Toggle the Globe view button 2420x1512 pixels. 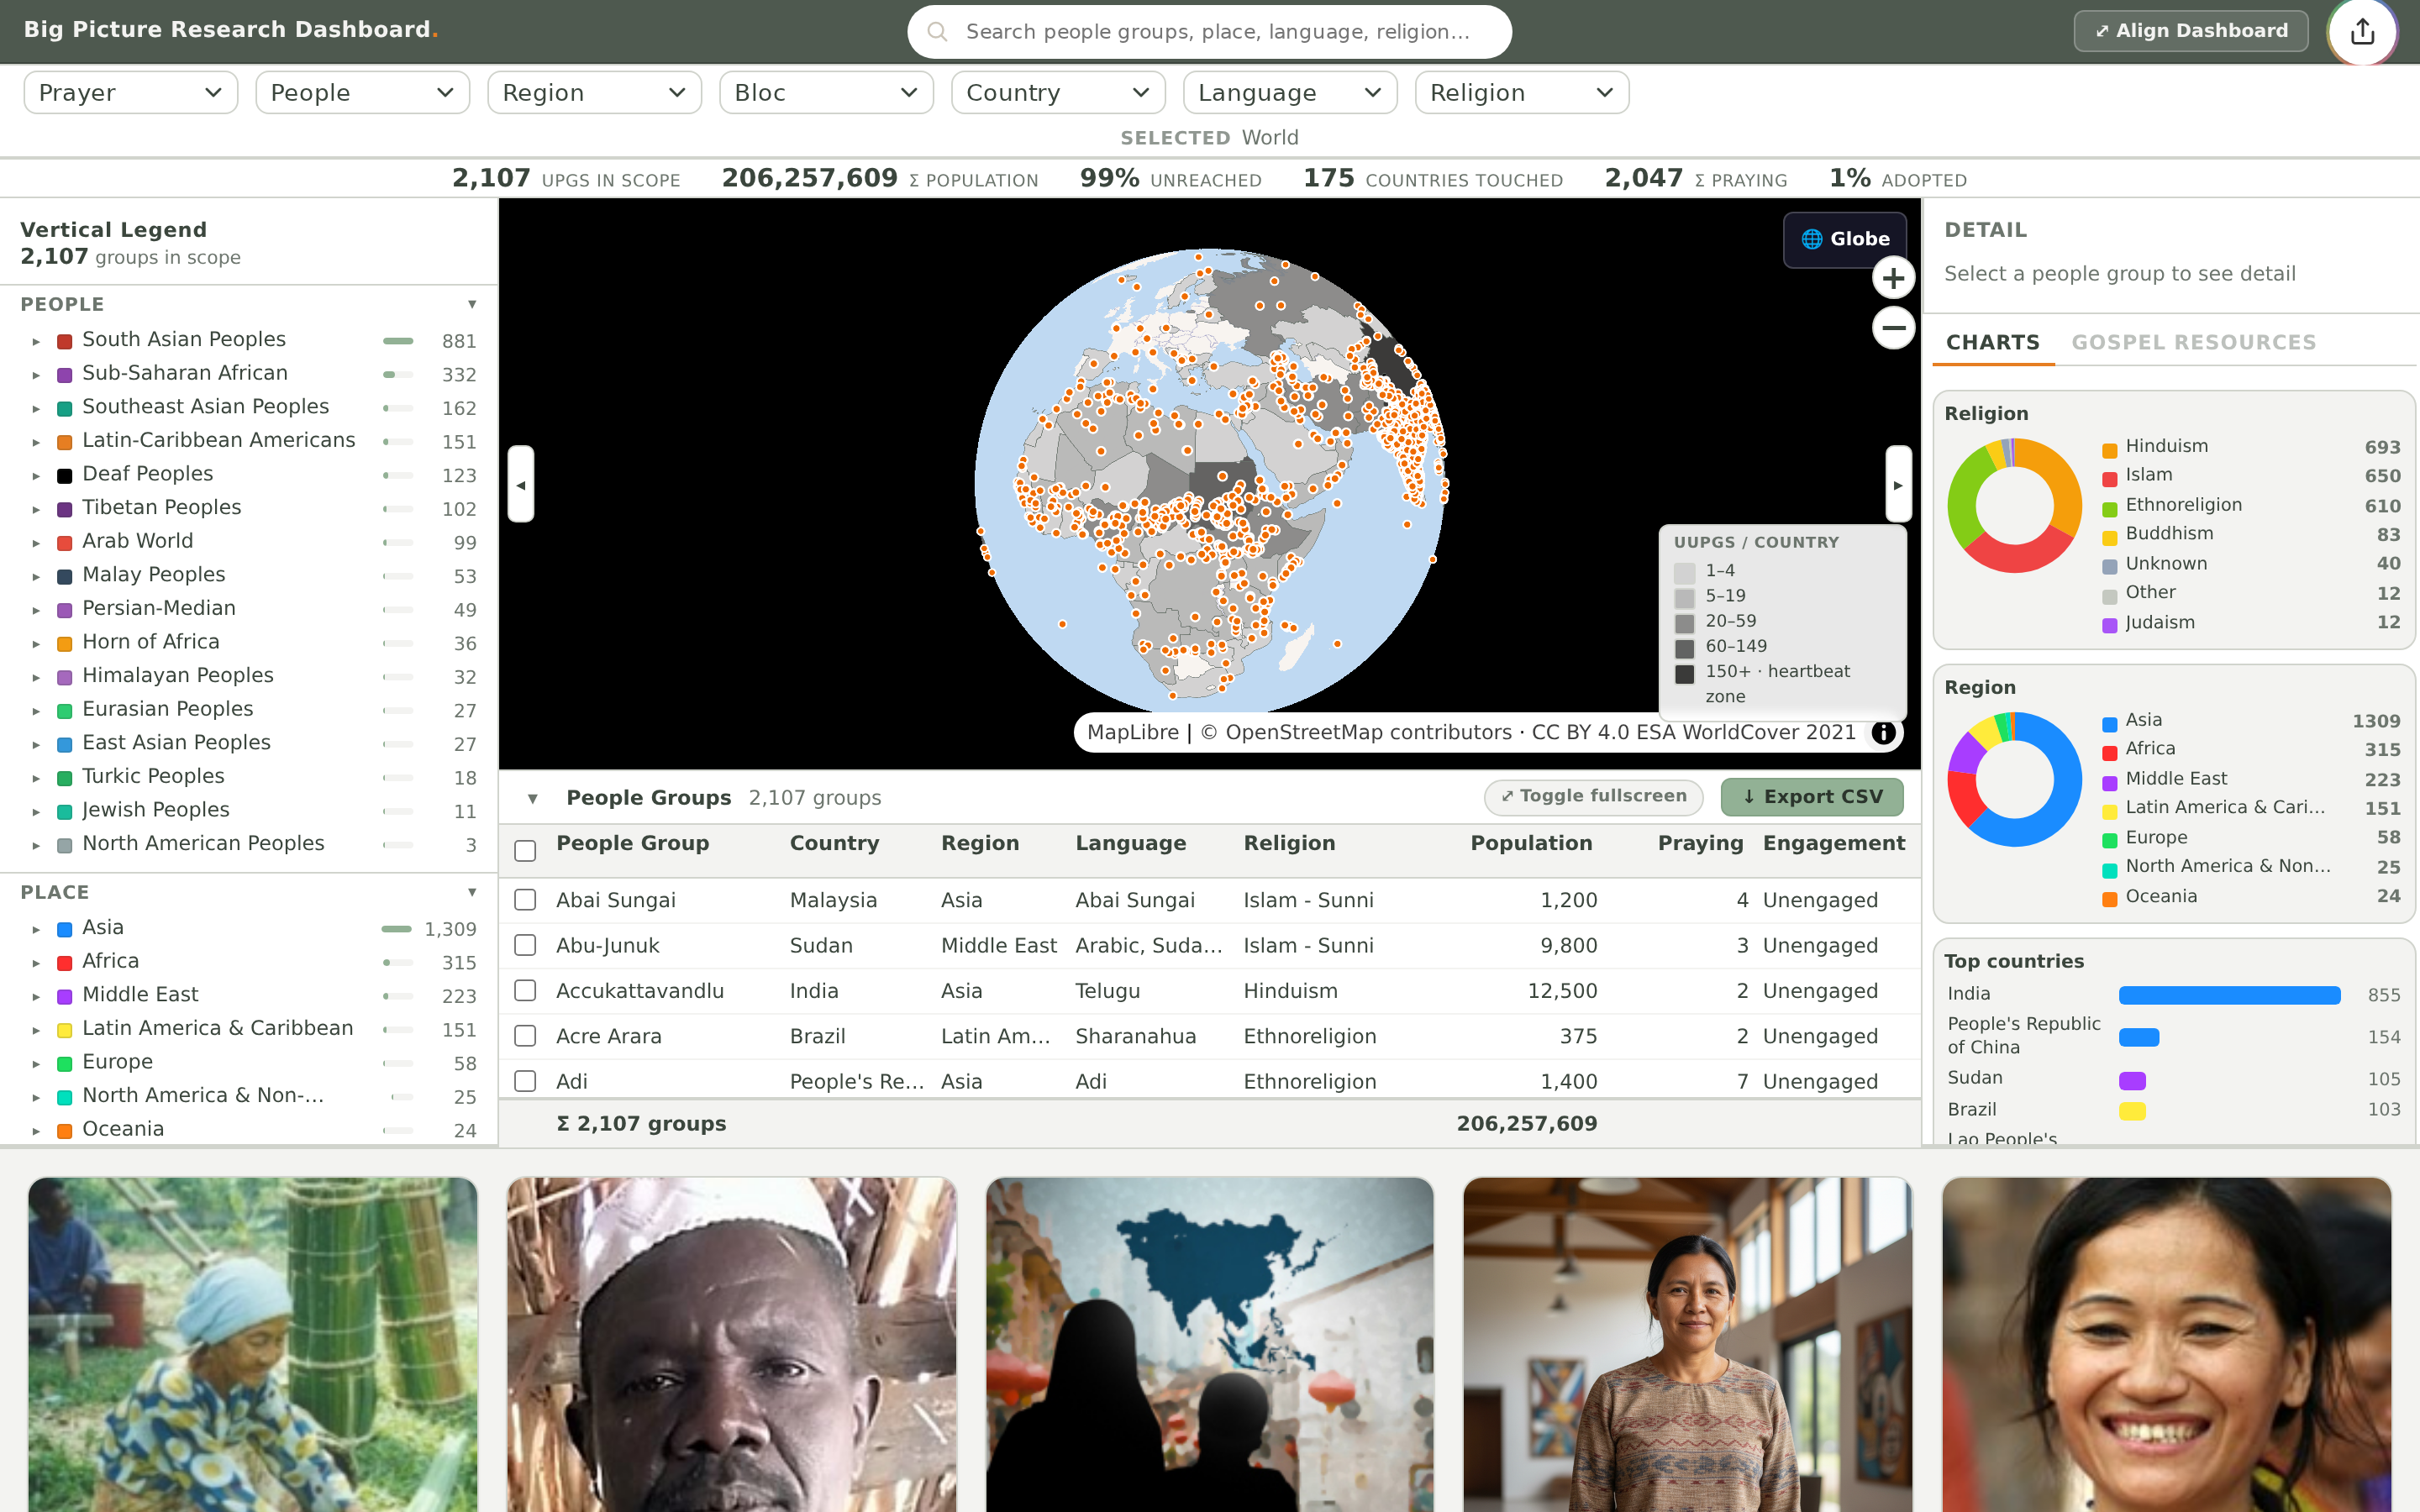tap(1845, 239)
